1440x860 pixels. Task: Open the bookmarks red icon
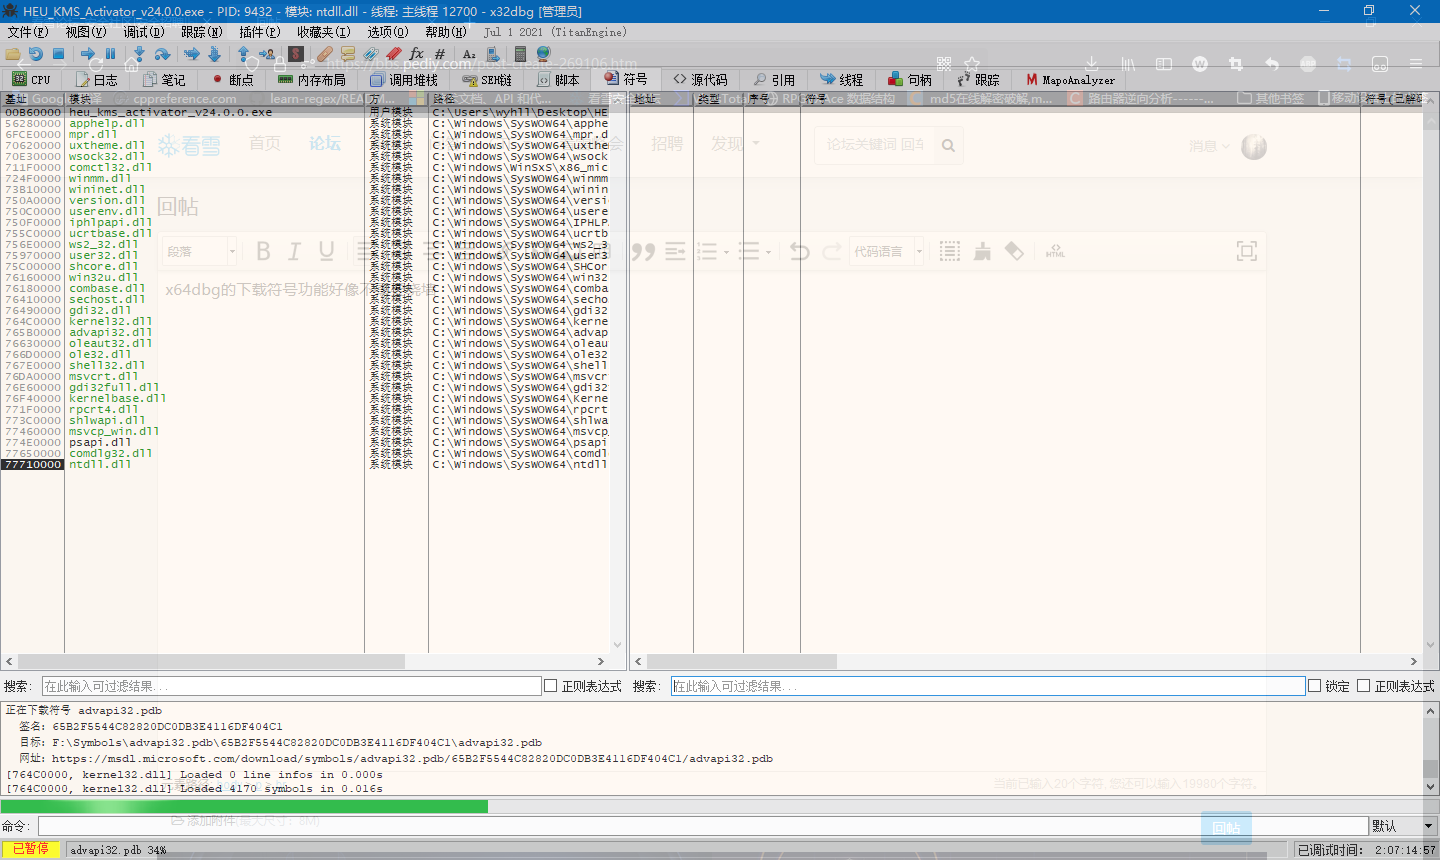[x=394, y=54]
